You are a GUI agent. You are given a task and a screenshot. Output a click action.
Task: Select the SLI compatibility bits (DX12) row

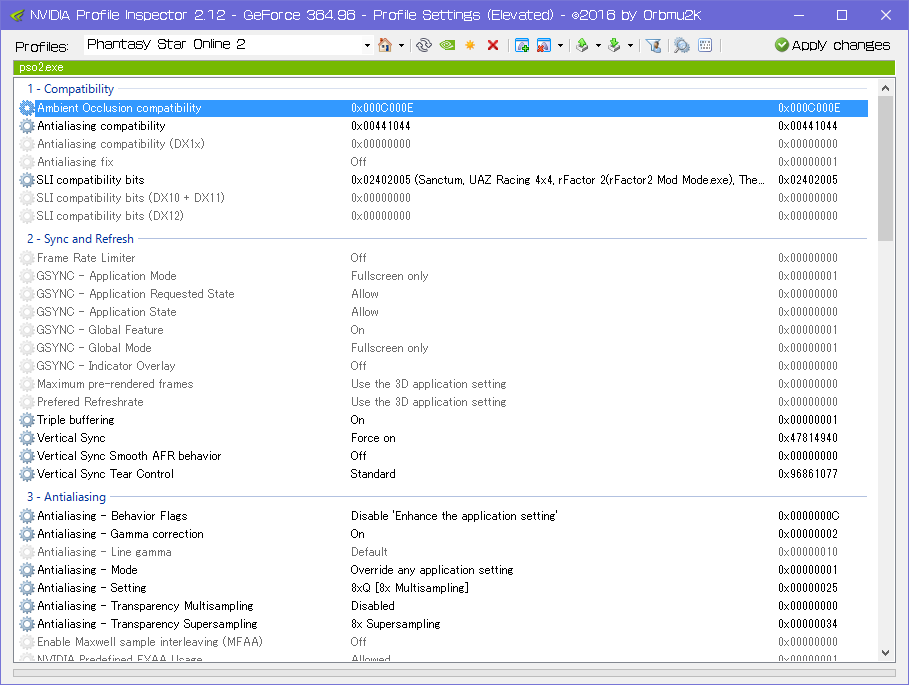443,216
